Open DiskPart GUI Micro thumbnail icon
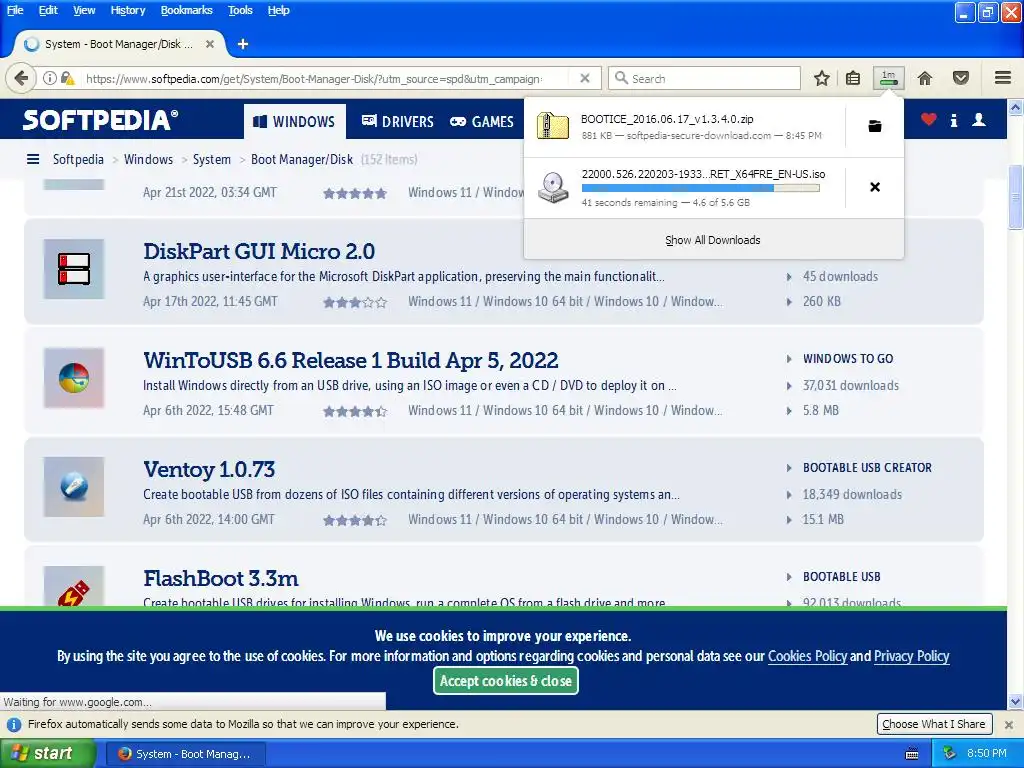This screenshot has height=768, width=1024. tap(74, 269)
